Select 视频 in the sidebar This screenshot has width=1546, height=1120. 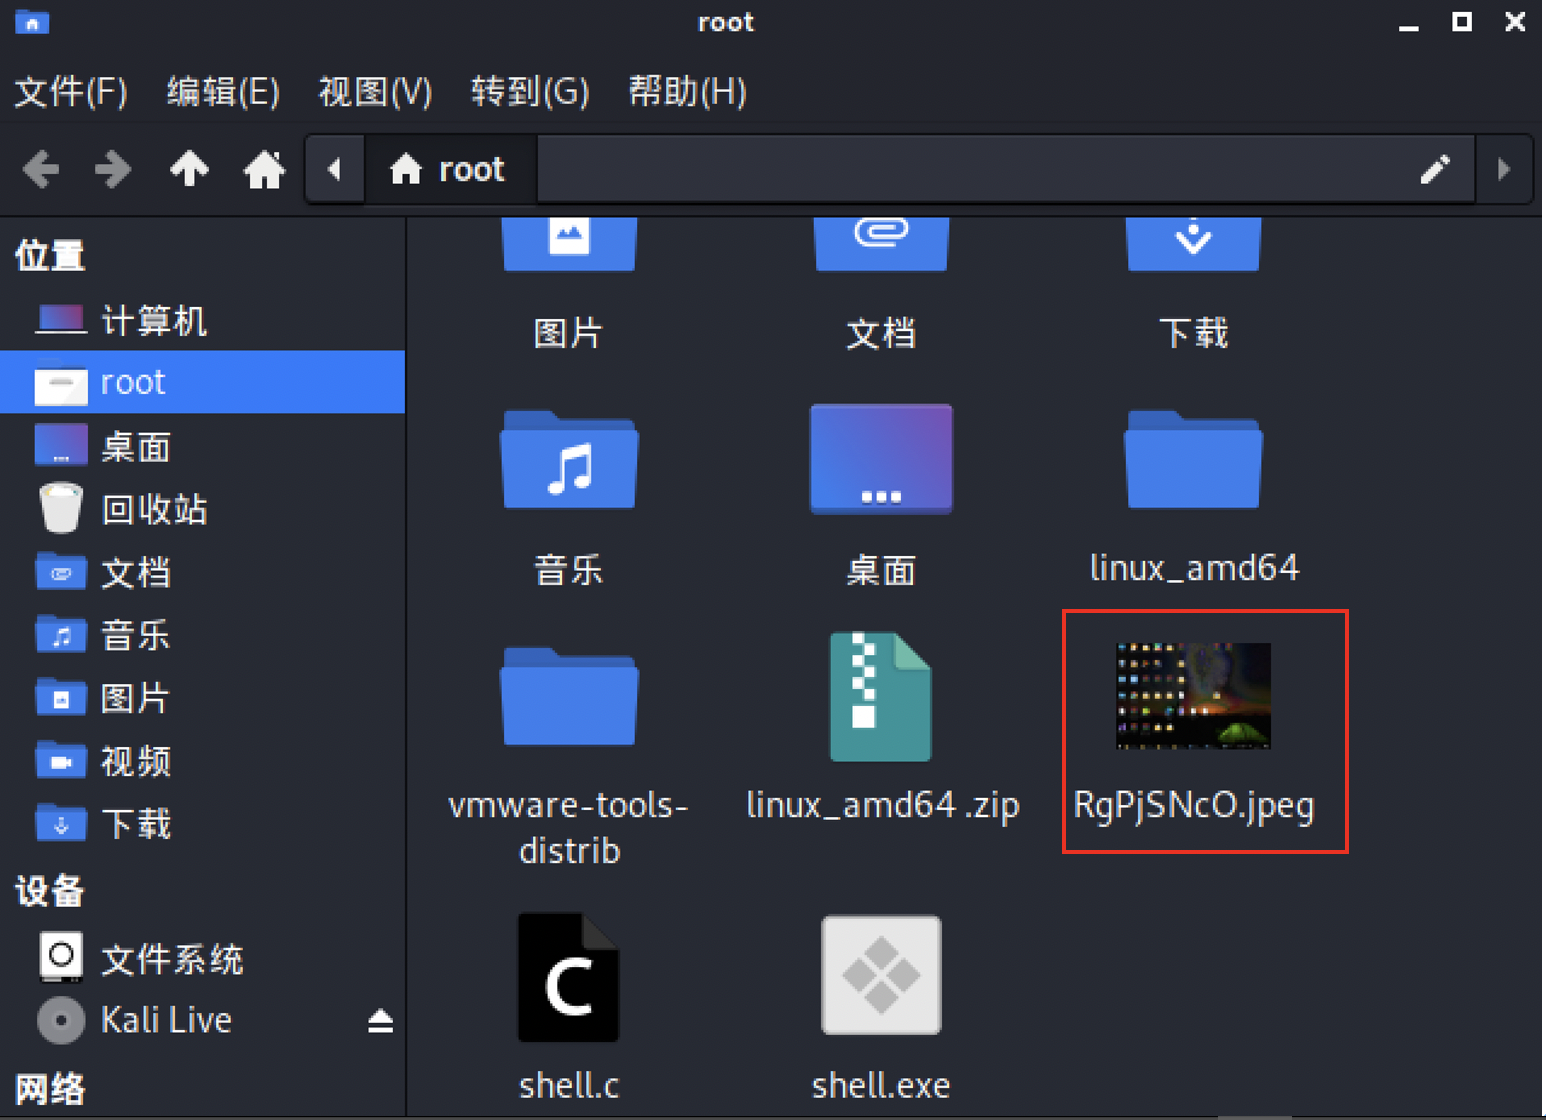coord(203,761)
